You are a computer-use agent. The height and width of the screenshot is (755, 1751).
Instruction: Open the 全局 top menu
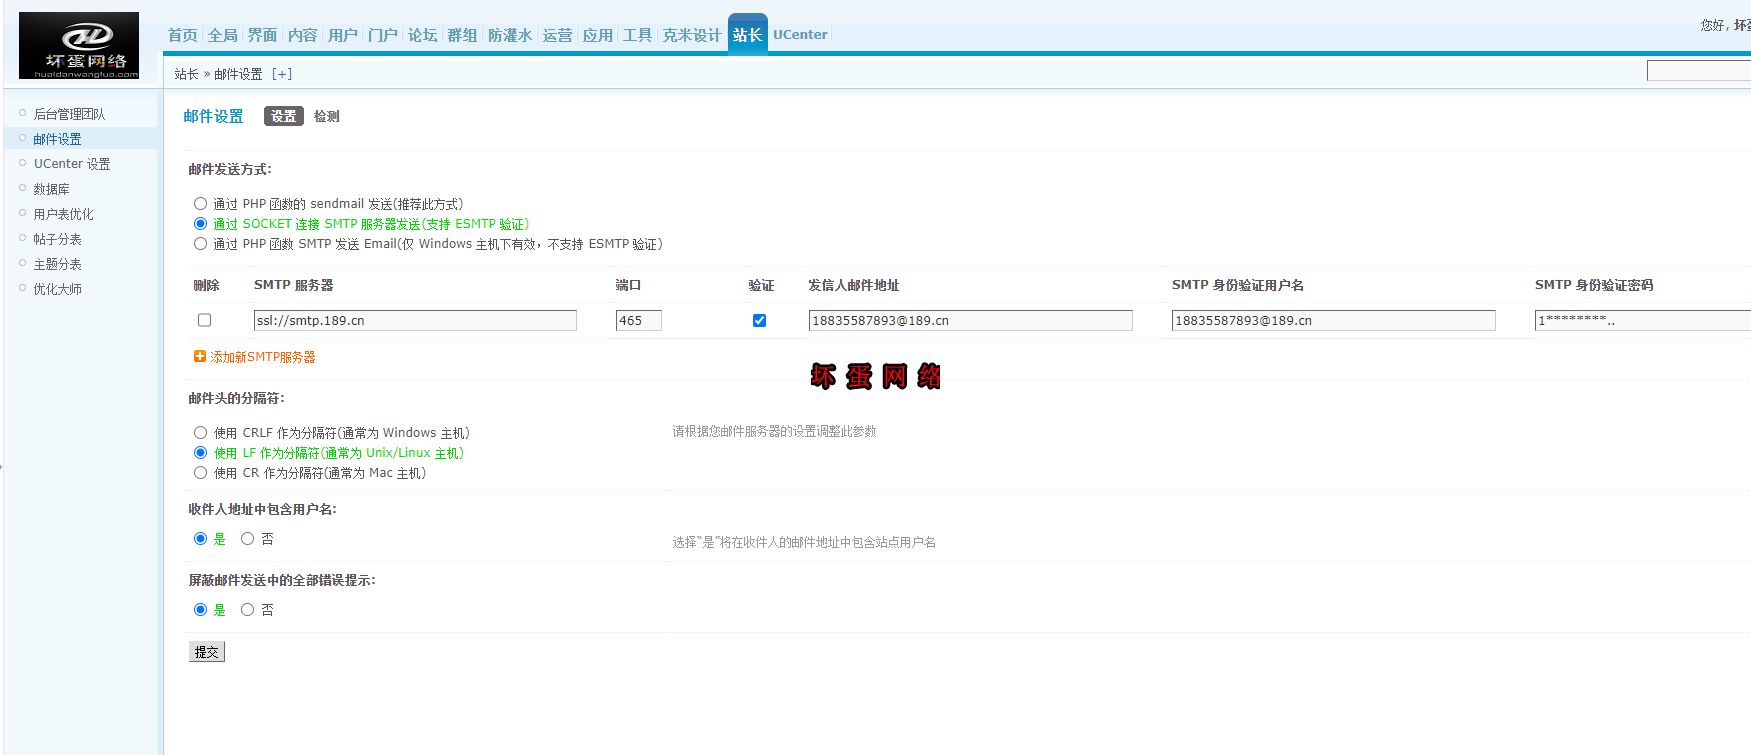click(x=223, y=35)
